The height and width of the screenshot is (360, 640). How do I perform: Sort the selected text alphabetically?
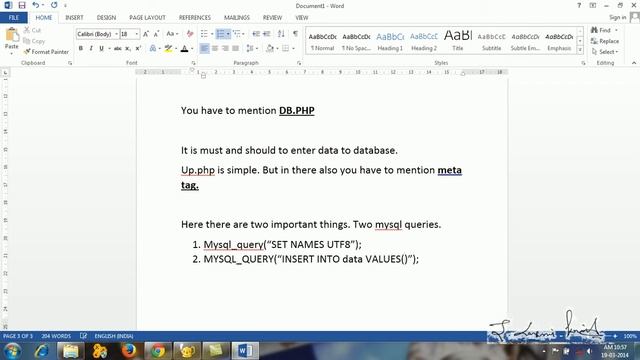(281, 34)
